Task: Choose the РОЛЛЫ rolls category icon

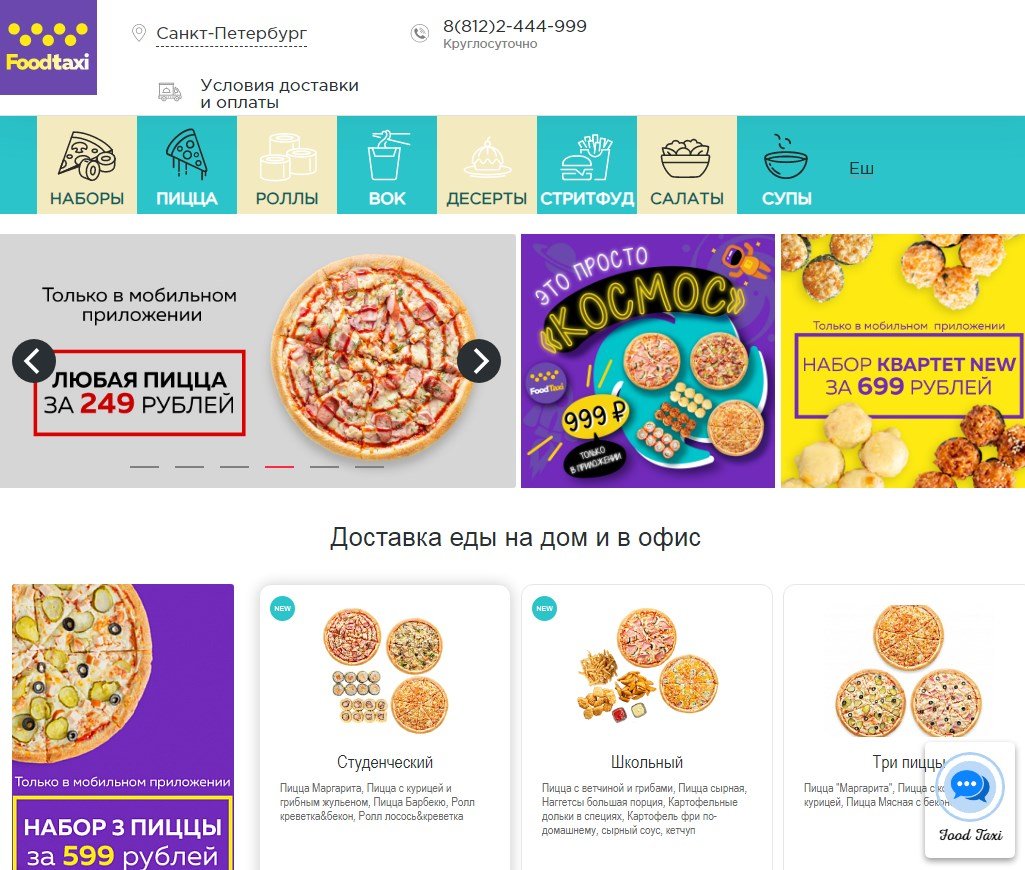Action: click(x=287, y=165)
